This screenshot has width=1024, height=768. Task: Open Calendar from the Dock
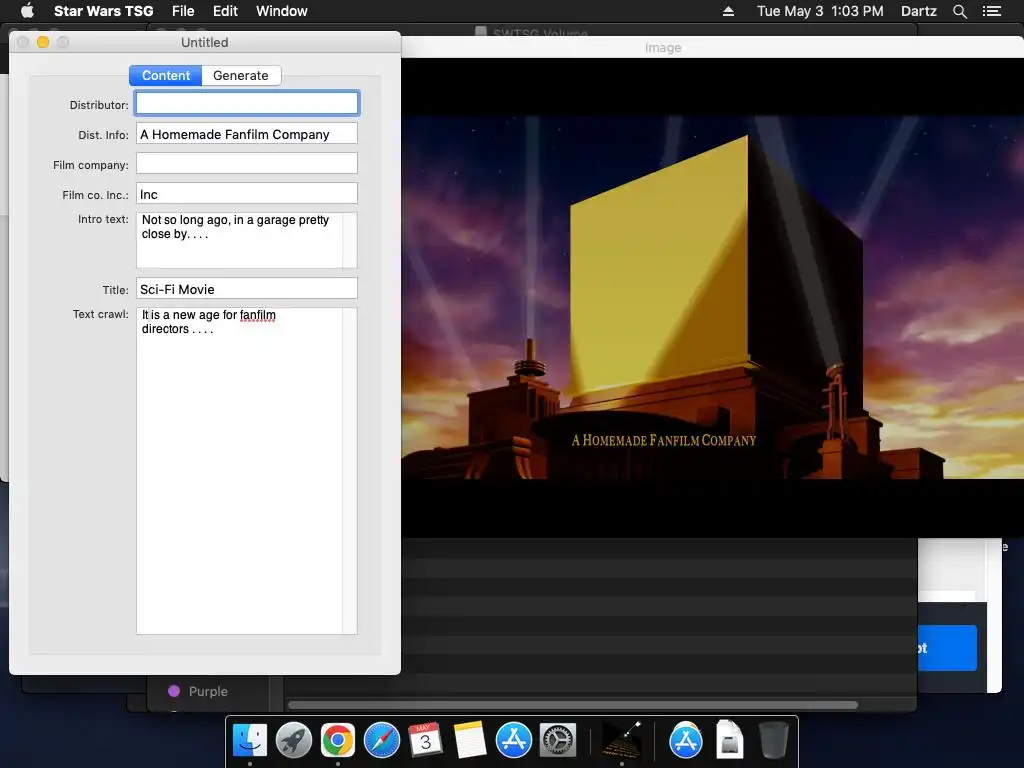click(425, 740)
